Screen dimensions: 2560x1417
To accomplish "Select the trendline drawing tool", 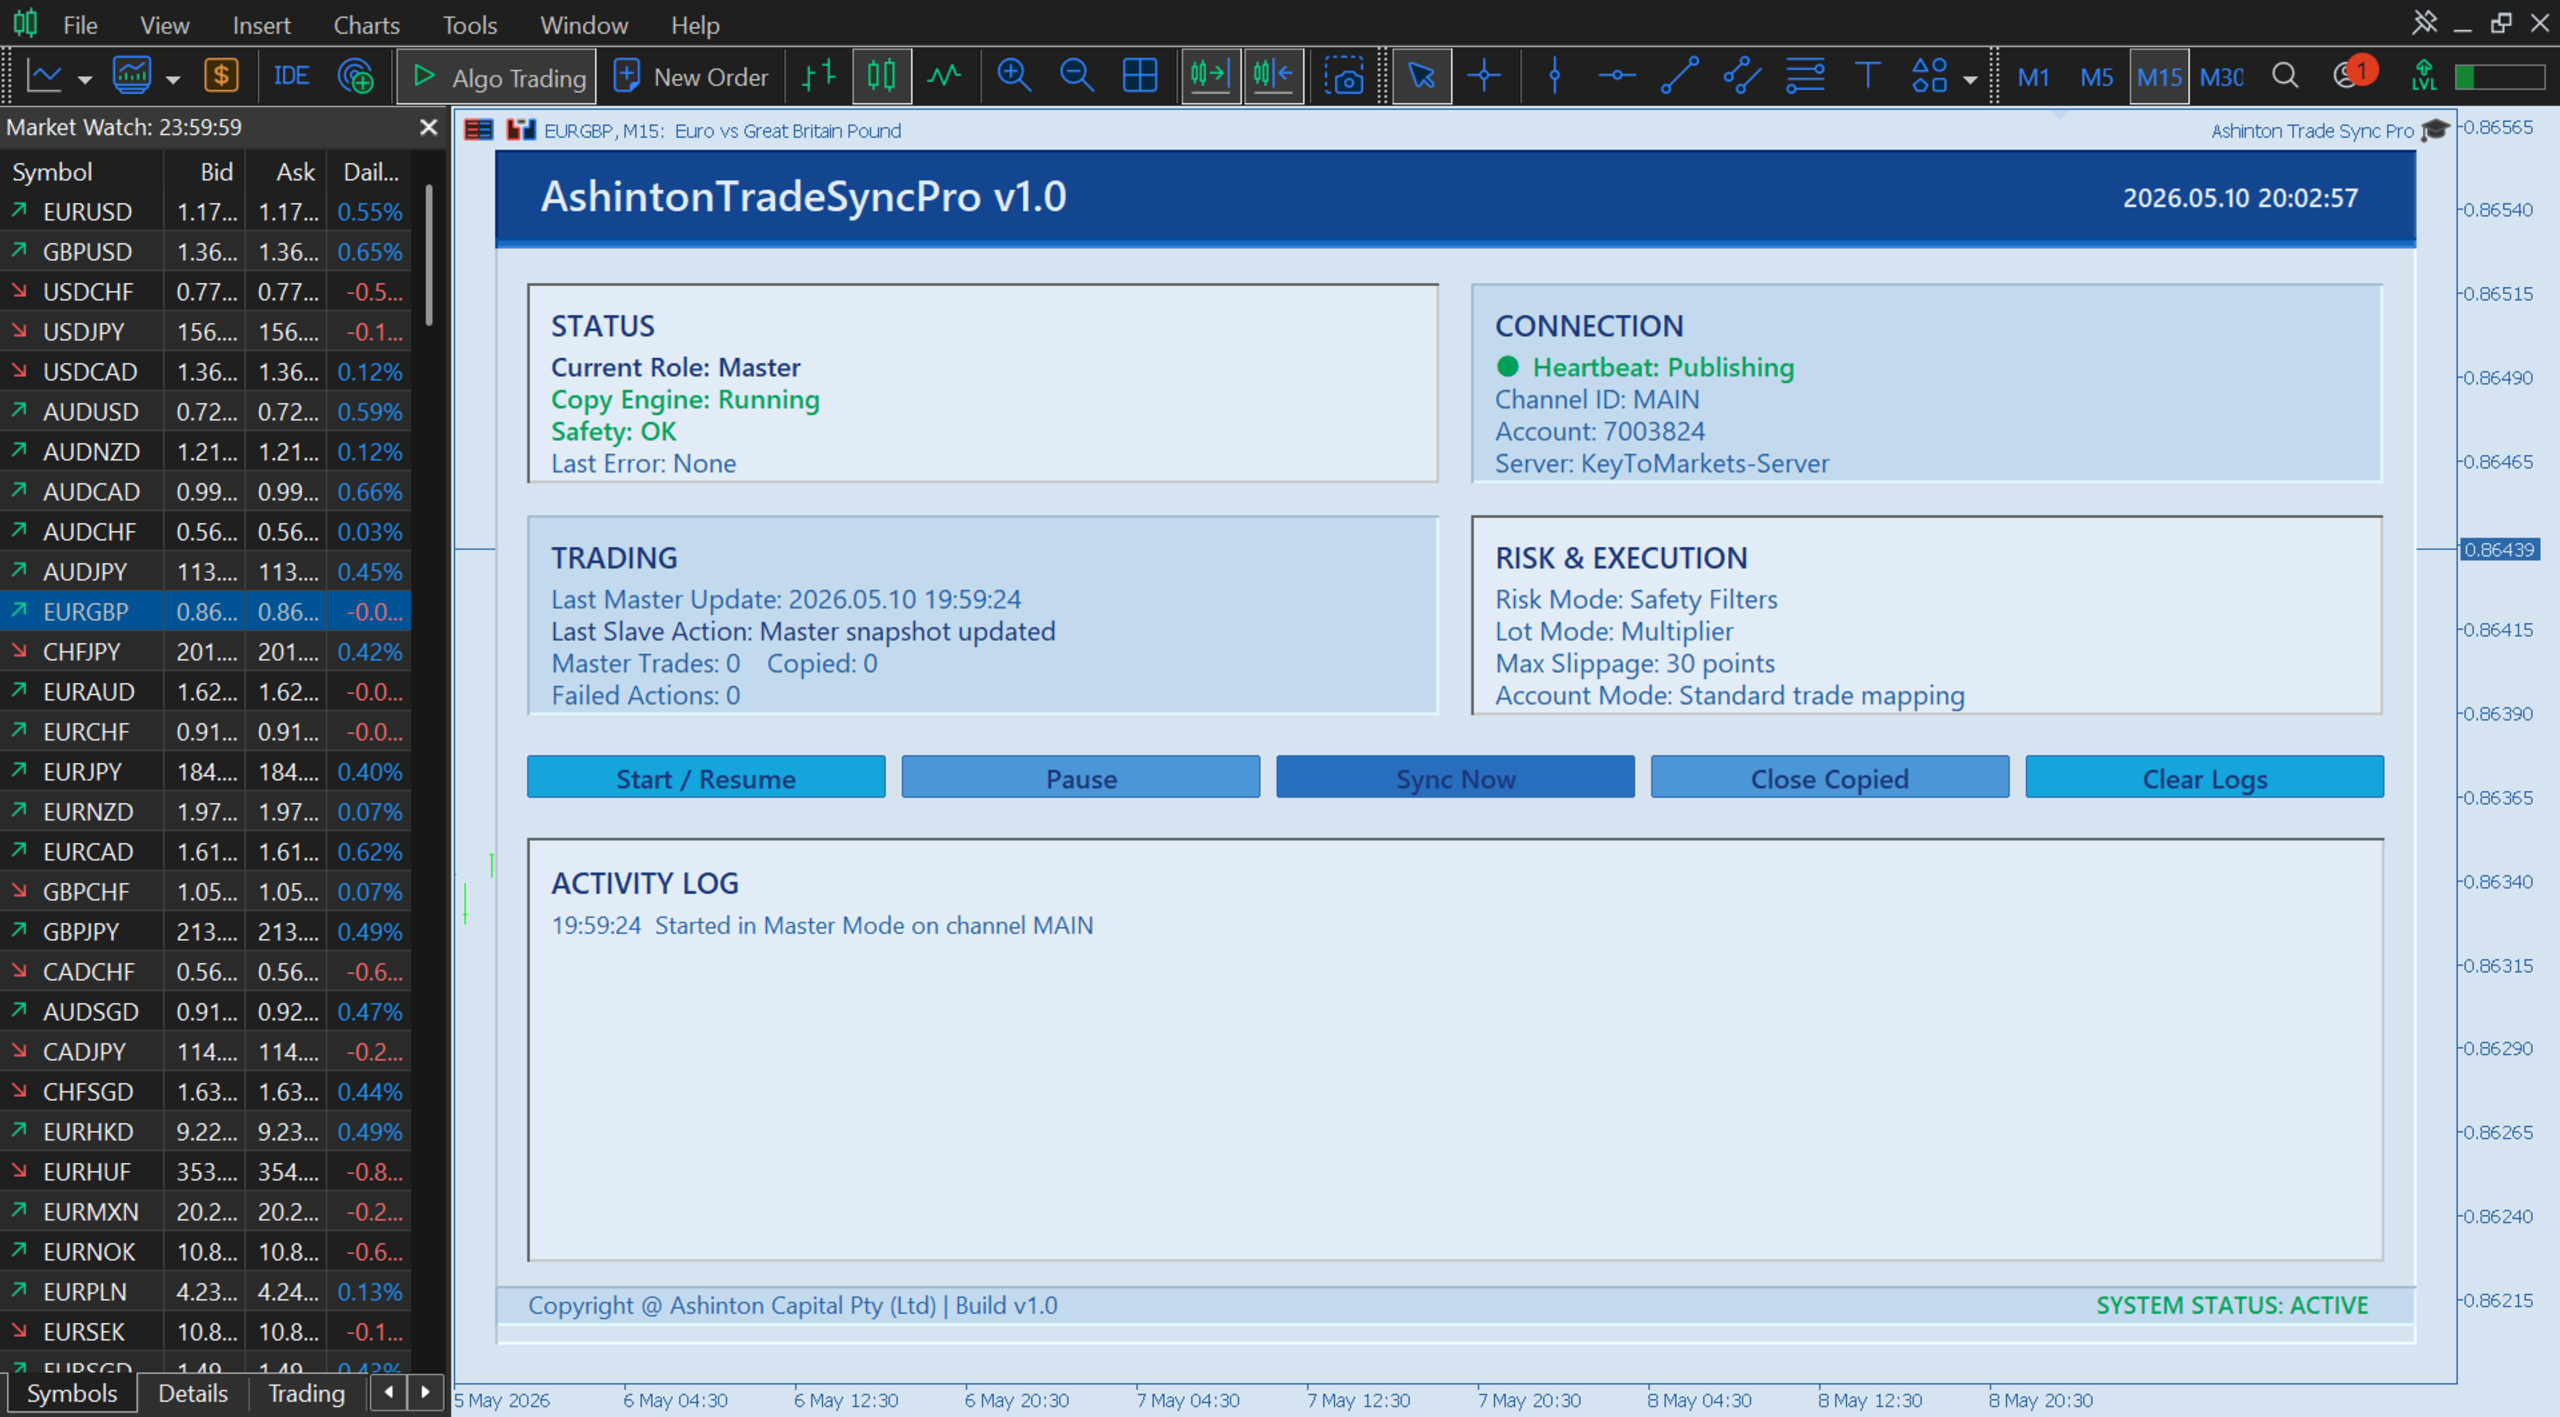I will click(1679, 76).
